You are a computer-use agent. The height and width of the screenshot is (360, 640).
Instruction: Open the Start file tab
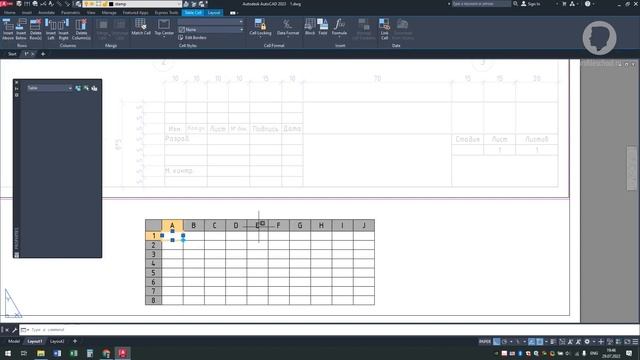(12, 54)
